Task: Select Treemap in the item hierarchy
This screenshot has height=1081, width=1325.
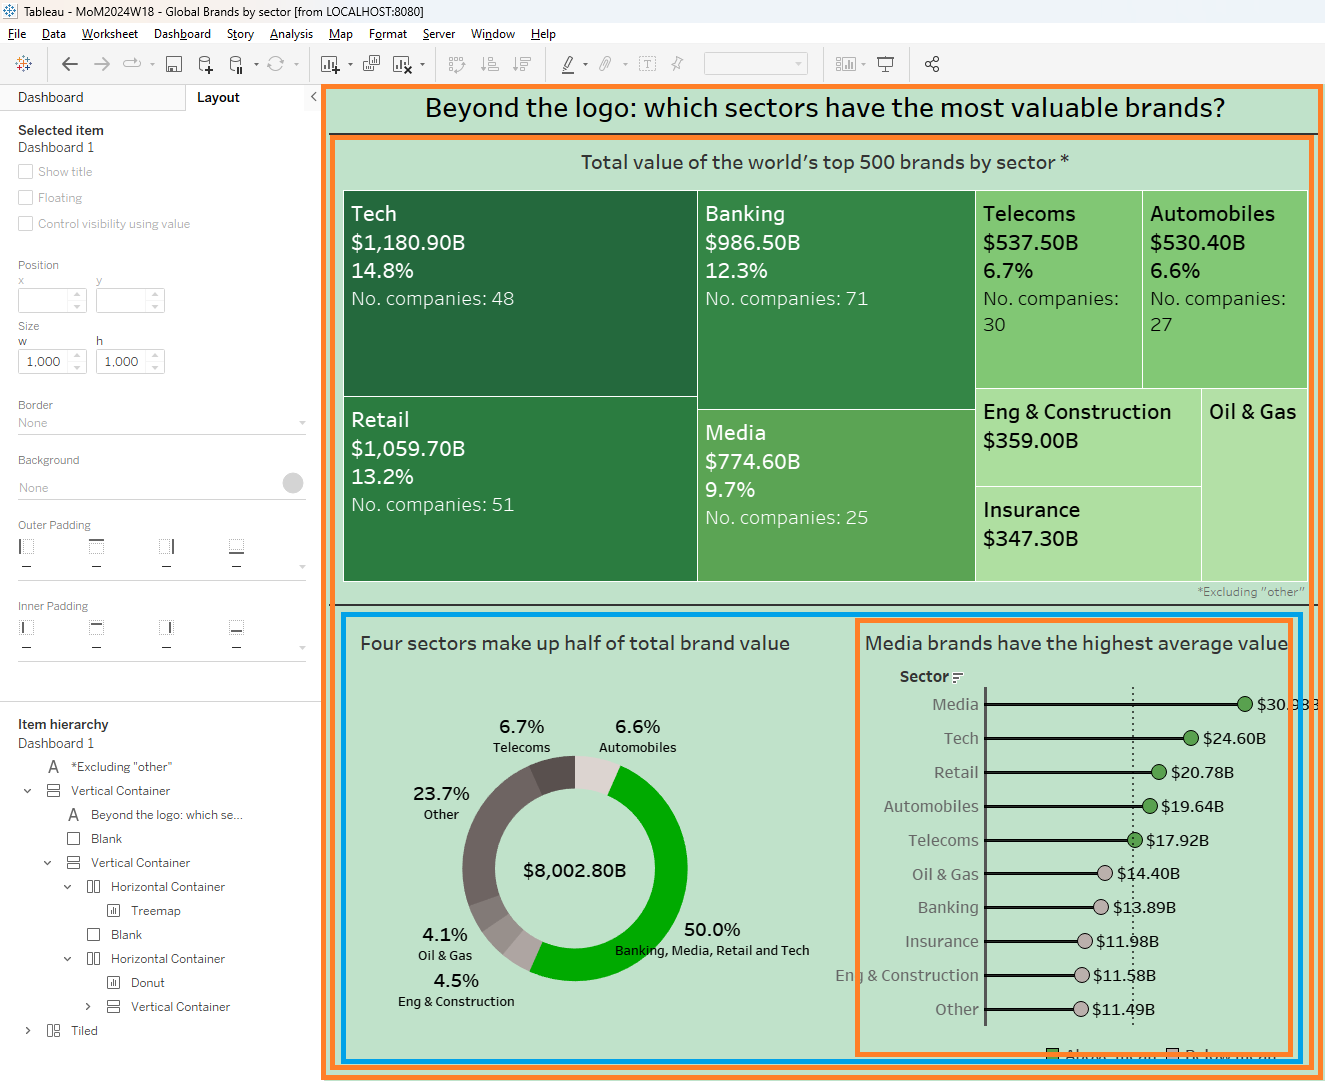Action: [x=155, y=911]
